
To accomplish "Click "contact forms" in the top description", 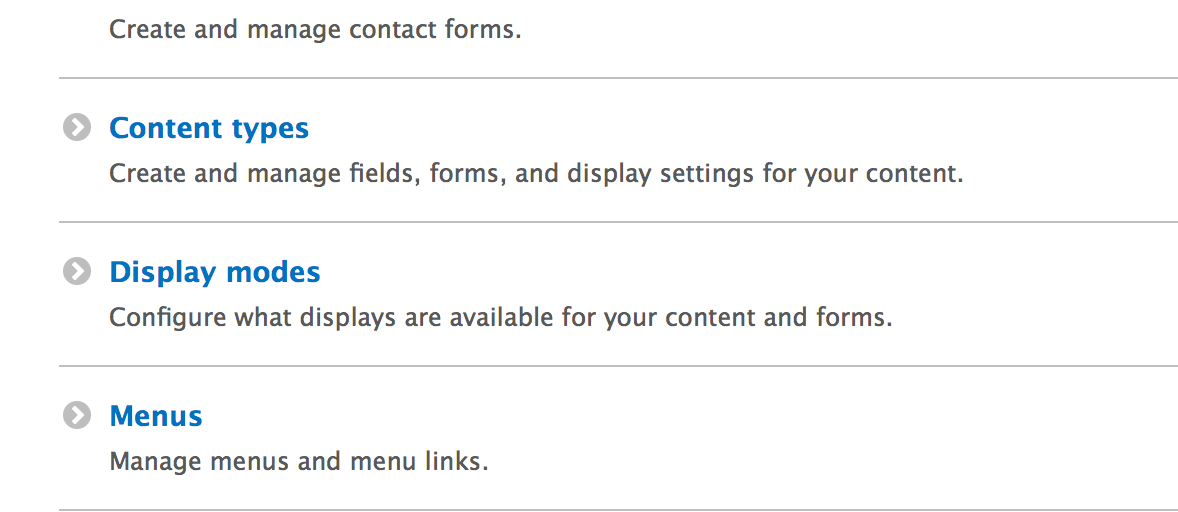I will pyautogui.click(x=435, y=30).
